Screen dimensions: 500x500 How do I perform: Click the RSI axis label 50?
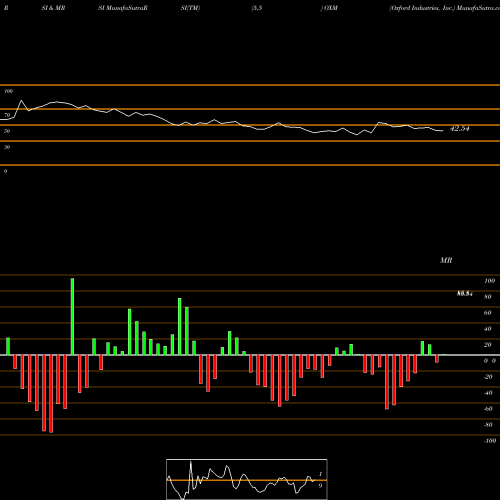[7, 131]
